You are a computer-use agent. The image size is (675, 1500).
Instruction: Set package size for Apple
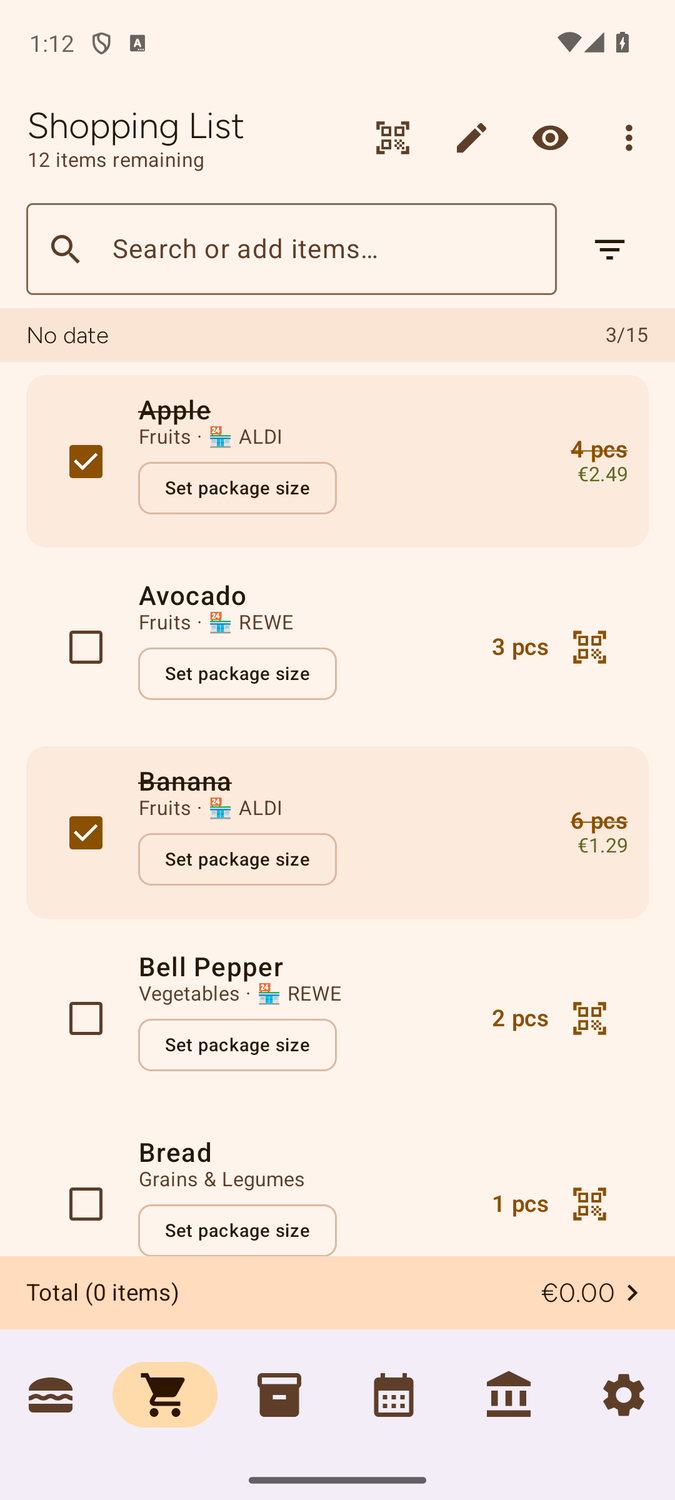237,488
